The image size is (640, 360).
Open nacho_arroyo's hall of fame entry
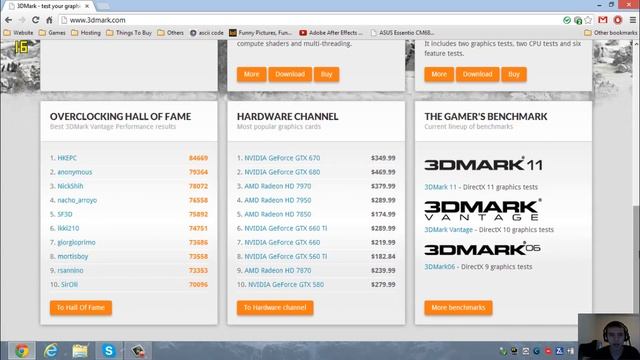77,200
